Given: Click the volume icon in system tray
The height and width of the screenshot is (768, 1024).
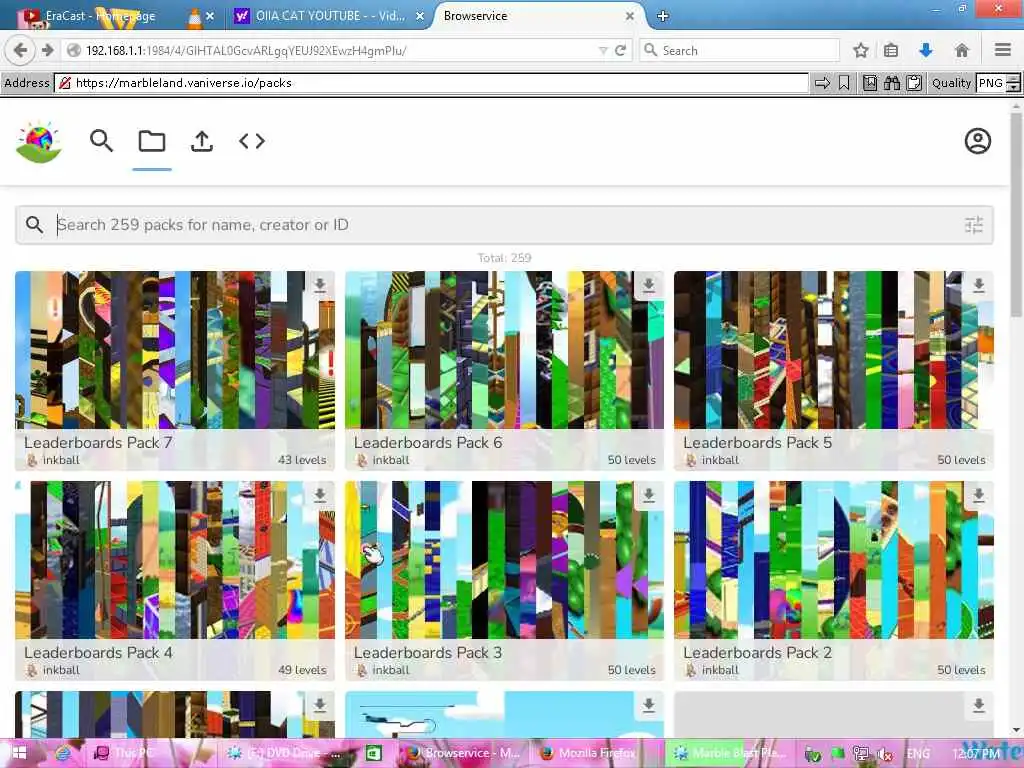Looking at the screenshot, I should coord(885,754).
